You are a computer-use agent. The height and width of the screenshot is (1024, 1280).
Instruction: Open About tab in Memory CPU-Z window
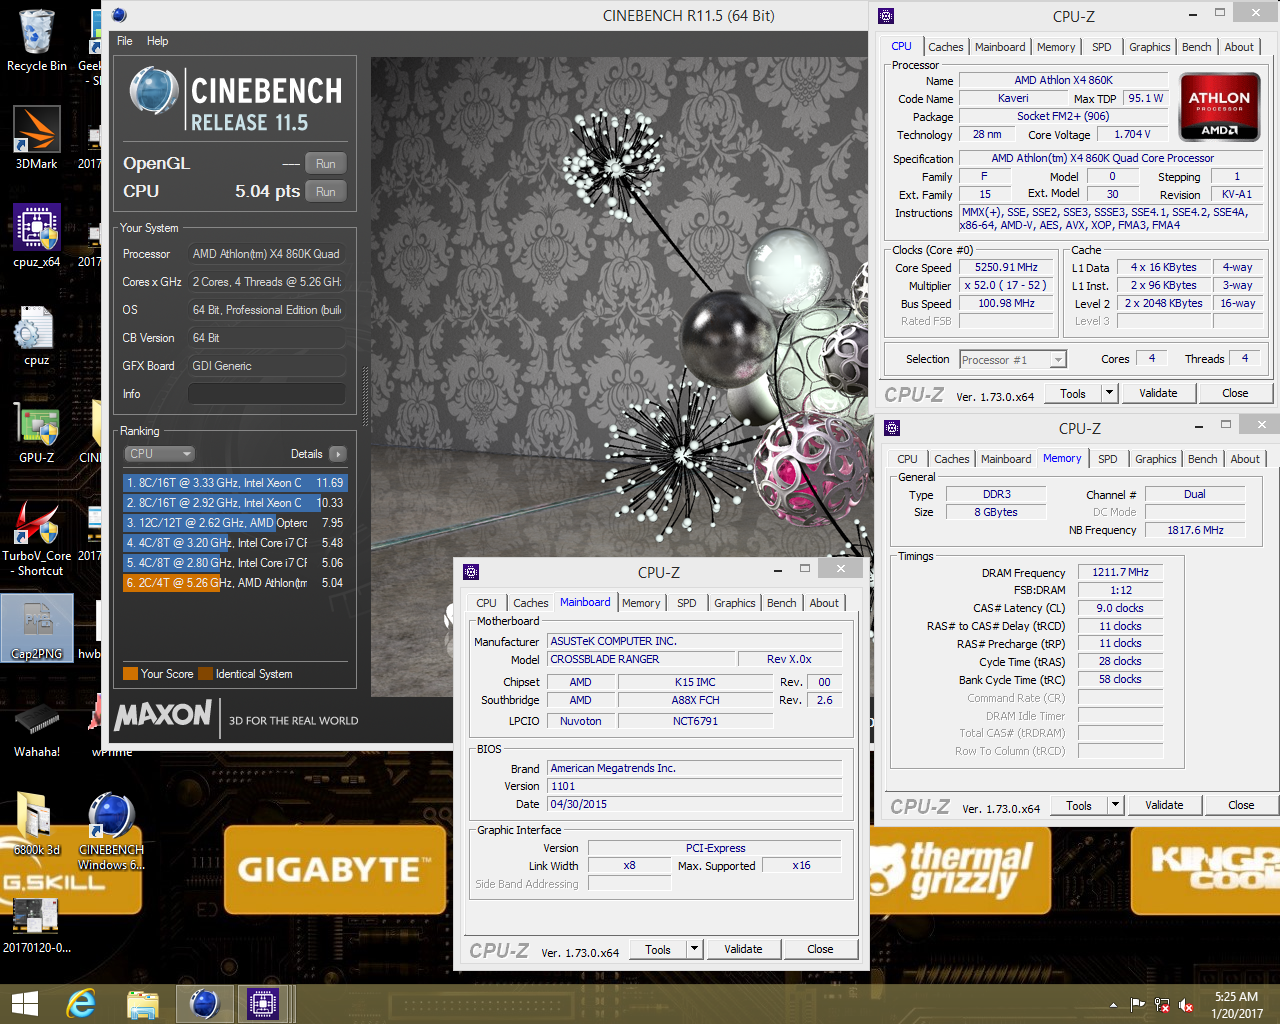pos(1245,459)
